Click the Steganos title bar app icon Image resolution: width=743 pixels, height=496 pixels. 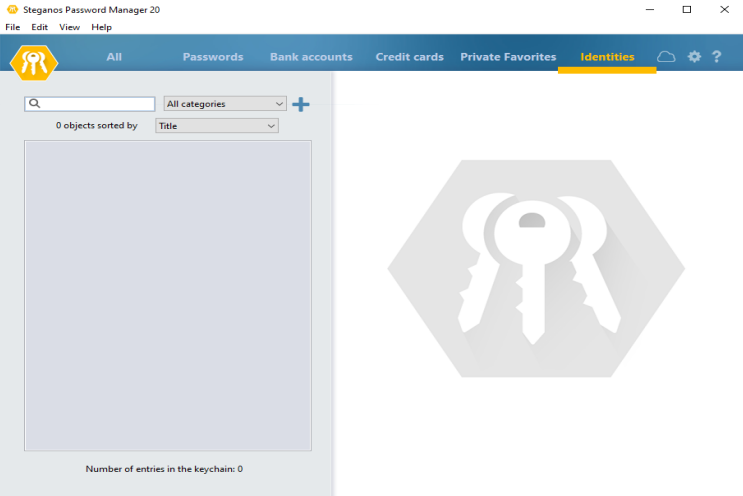(x=12, y=9)
